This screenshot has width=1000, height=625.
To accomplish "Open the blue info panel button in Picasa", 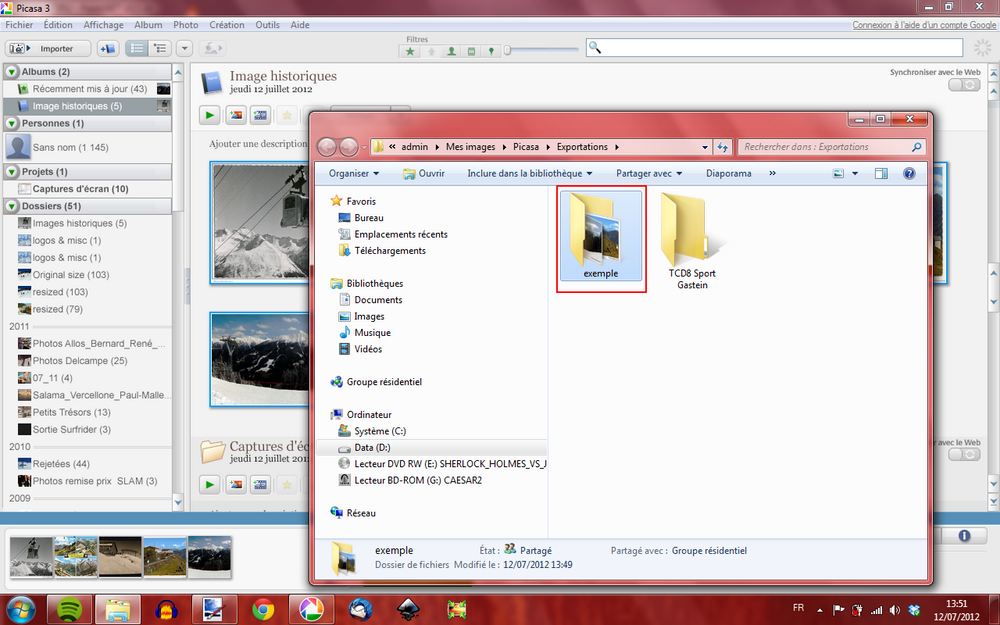I will 964,536.
